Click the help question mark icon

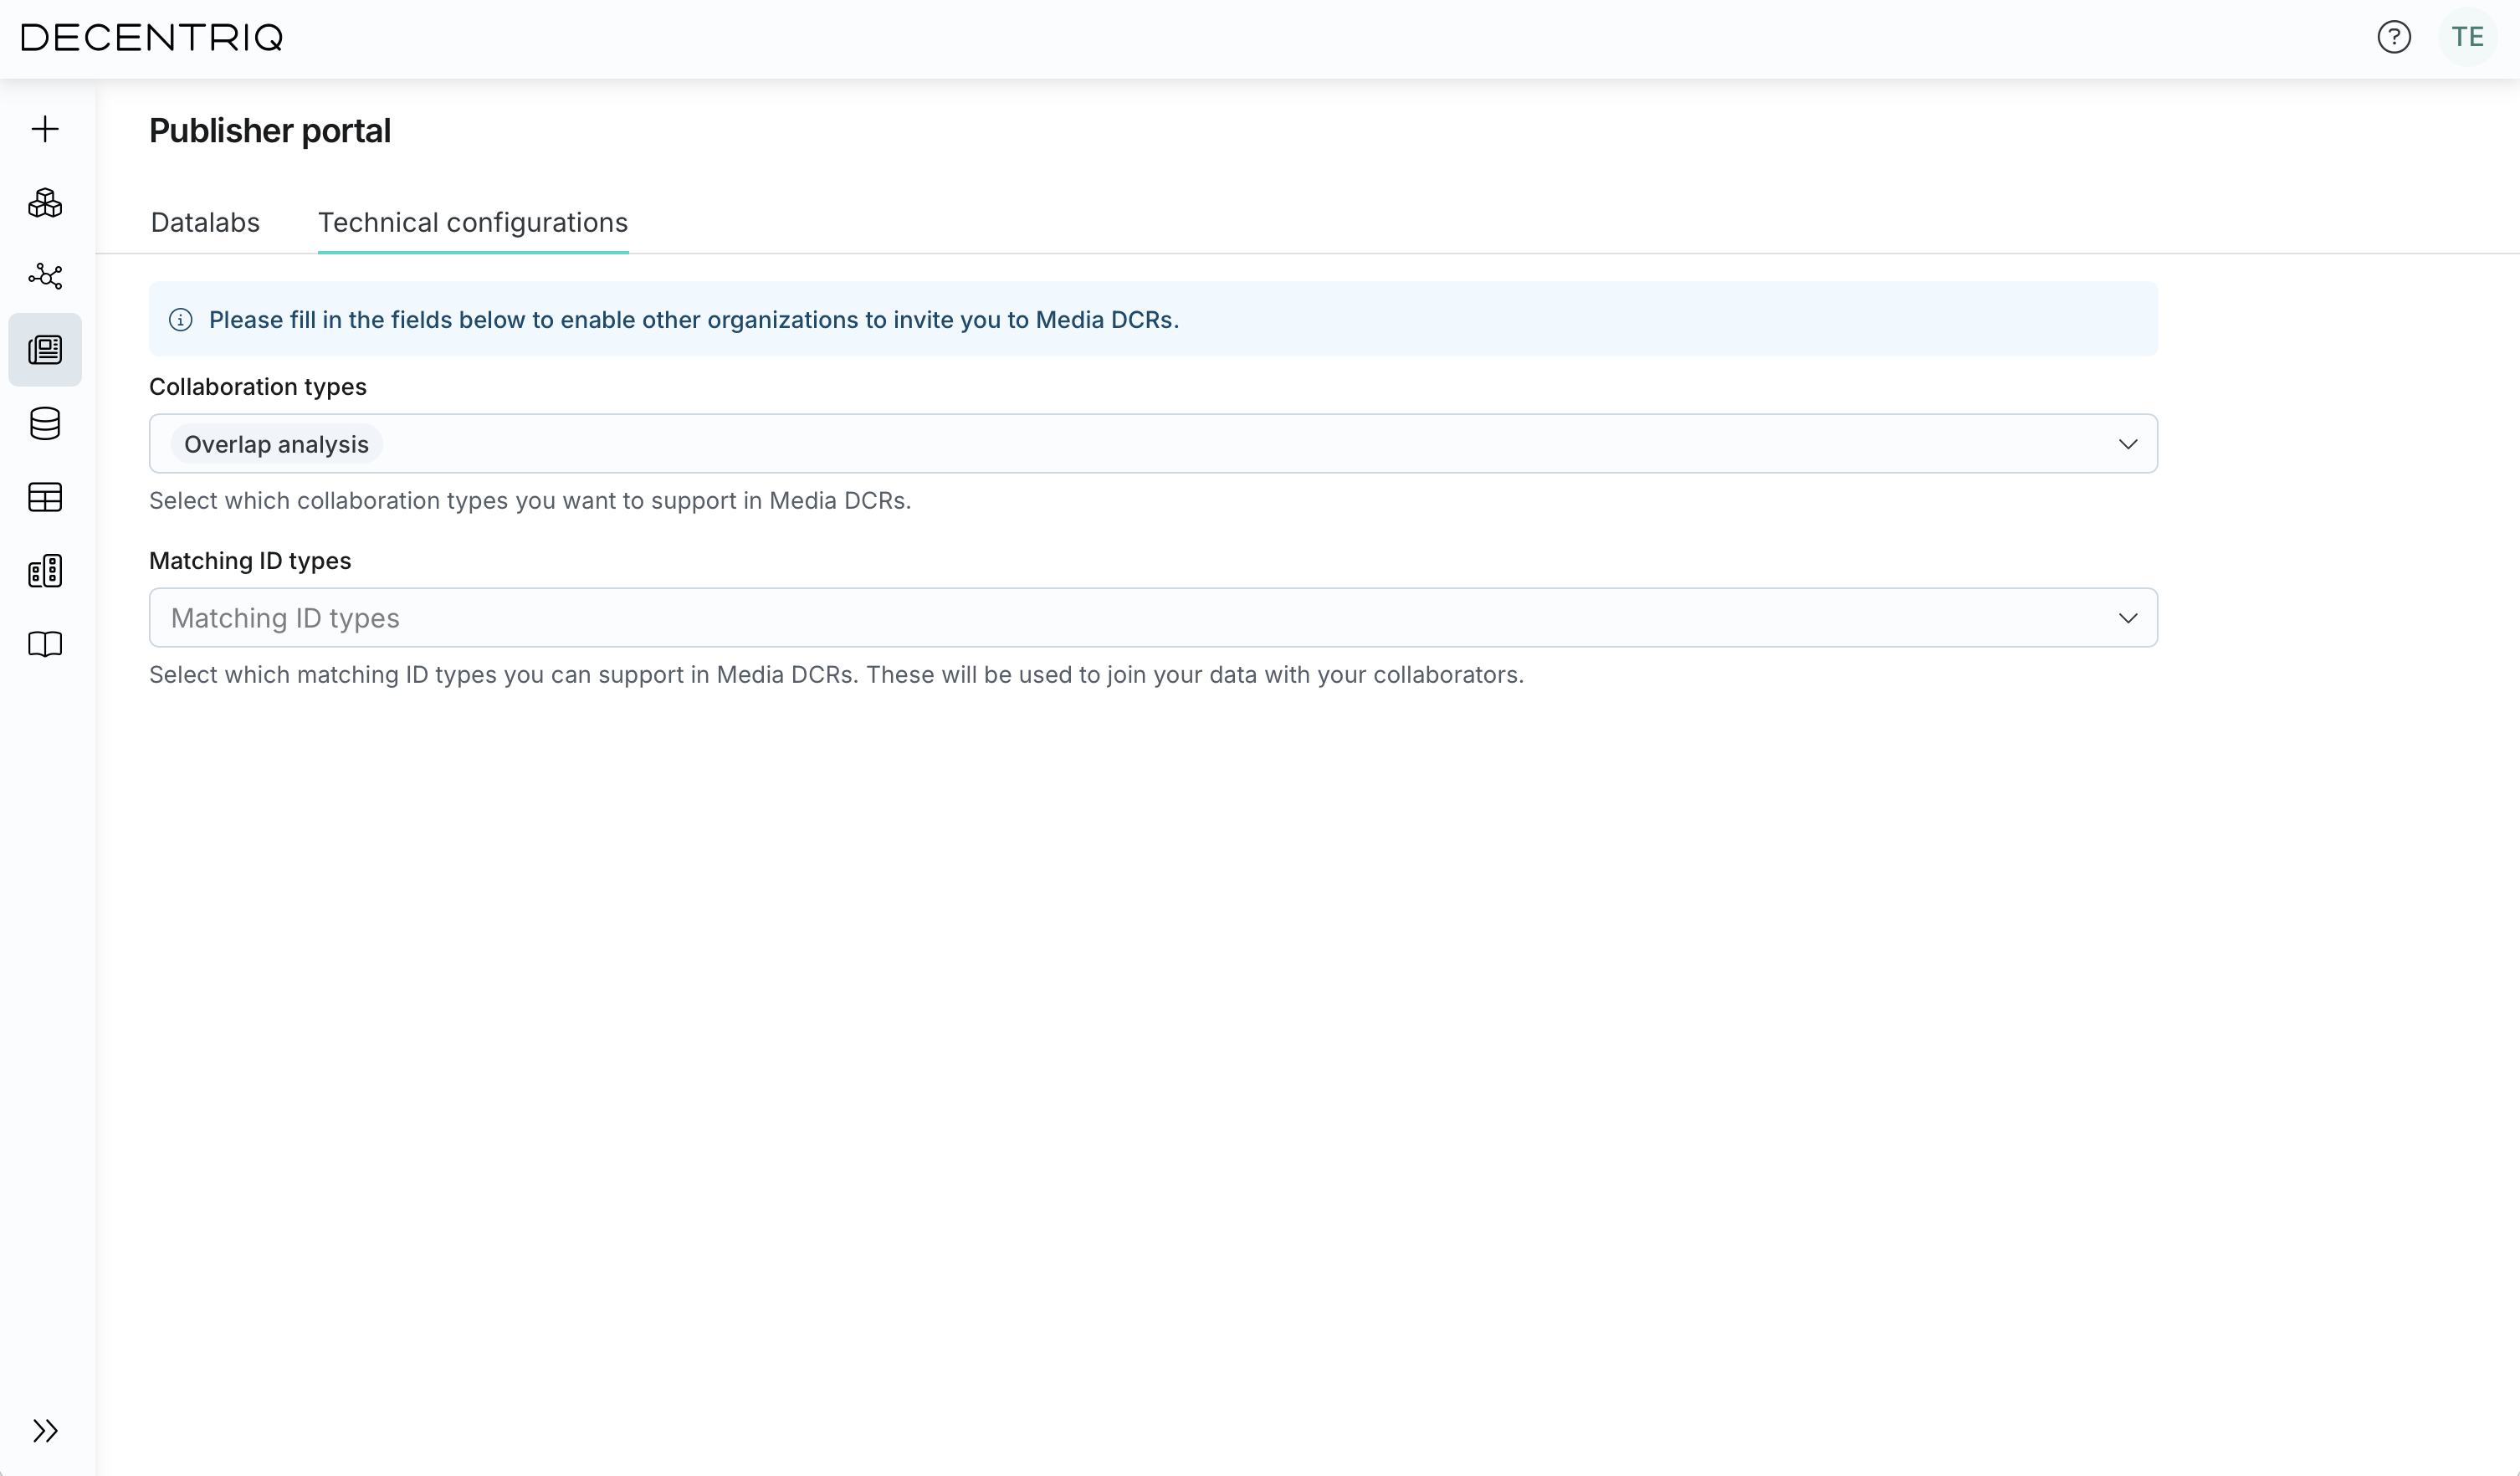2394,37
